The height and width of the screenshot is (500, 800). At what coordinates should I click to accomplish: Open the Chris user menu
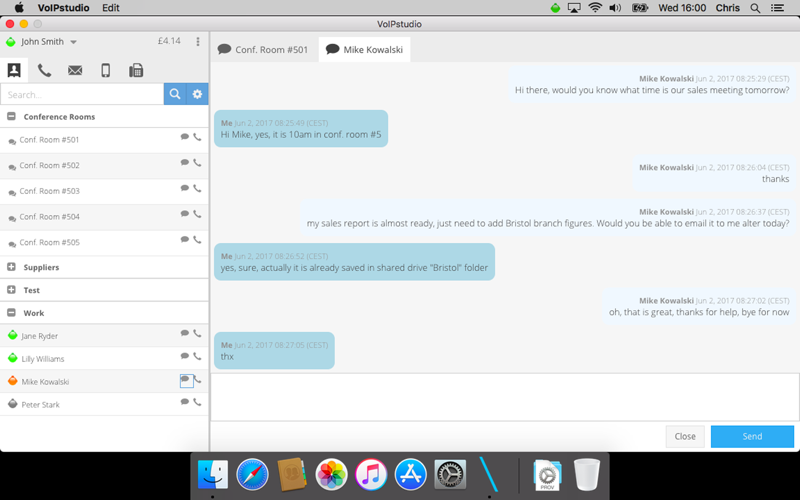tap(728, 8)
